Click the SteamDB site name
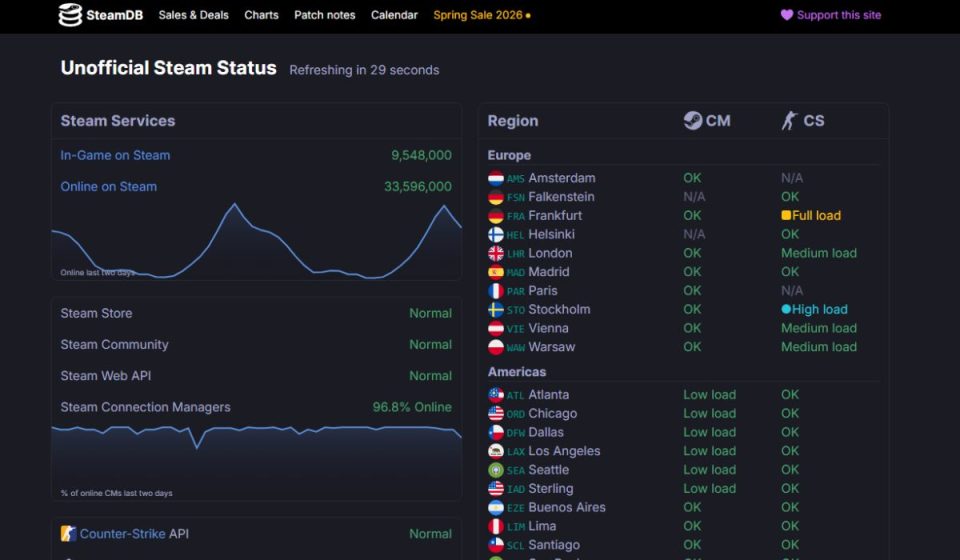Image resolution: width=960 pixels, height=560 pixels. tap(114, 15)
